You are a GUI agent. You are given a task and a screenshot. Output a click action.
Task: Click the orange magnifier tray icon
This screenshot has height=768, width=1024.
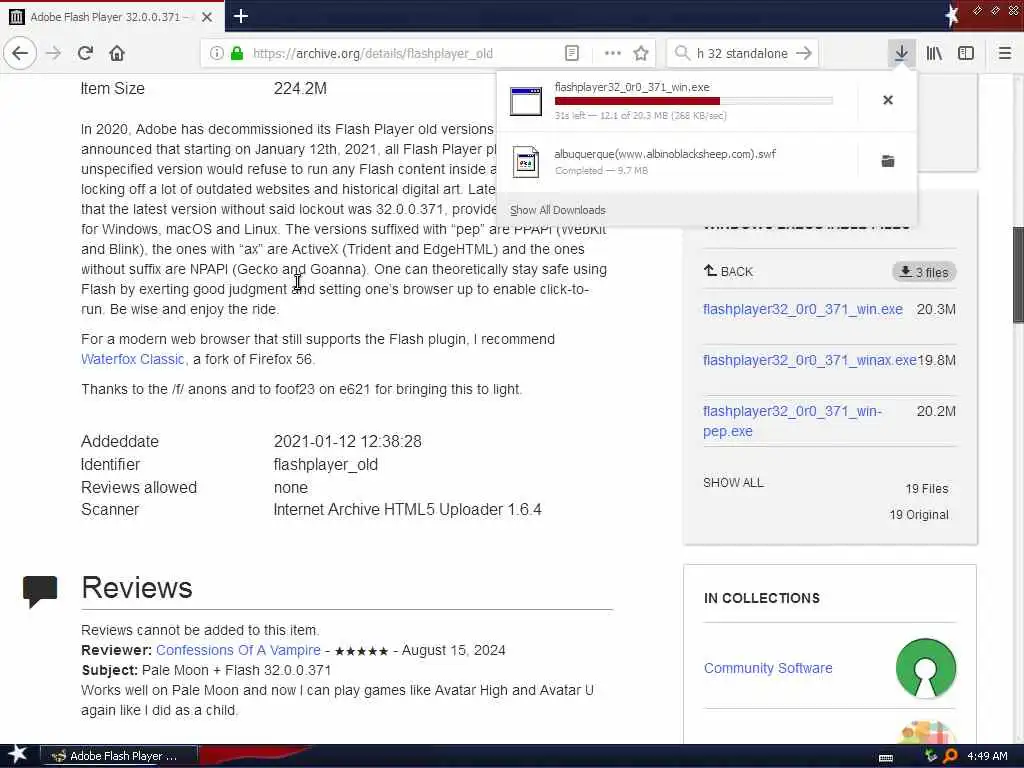[950, 756]
